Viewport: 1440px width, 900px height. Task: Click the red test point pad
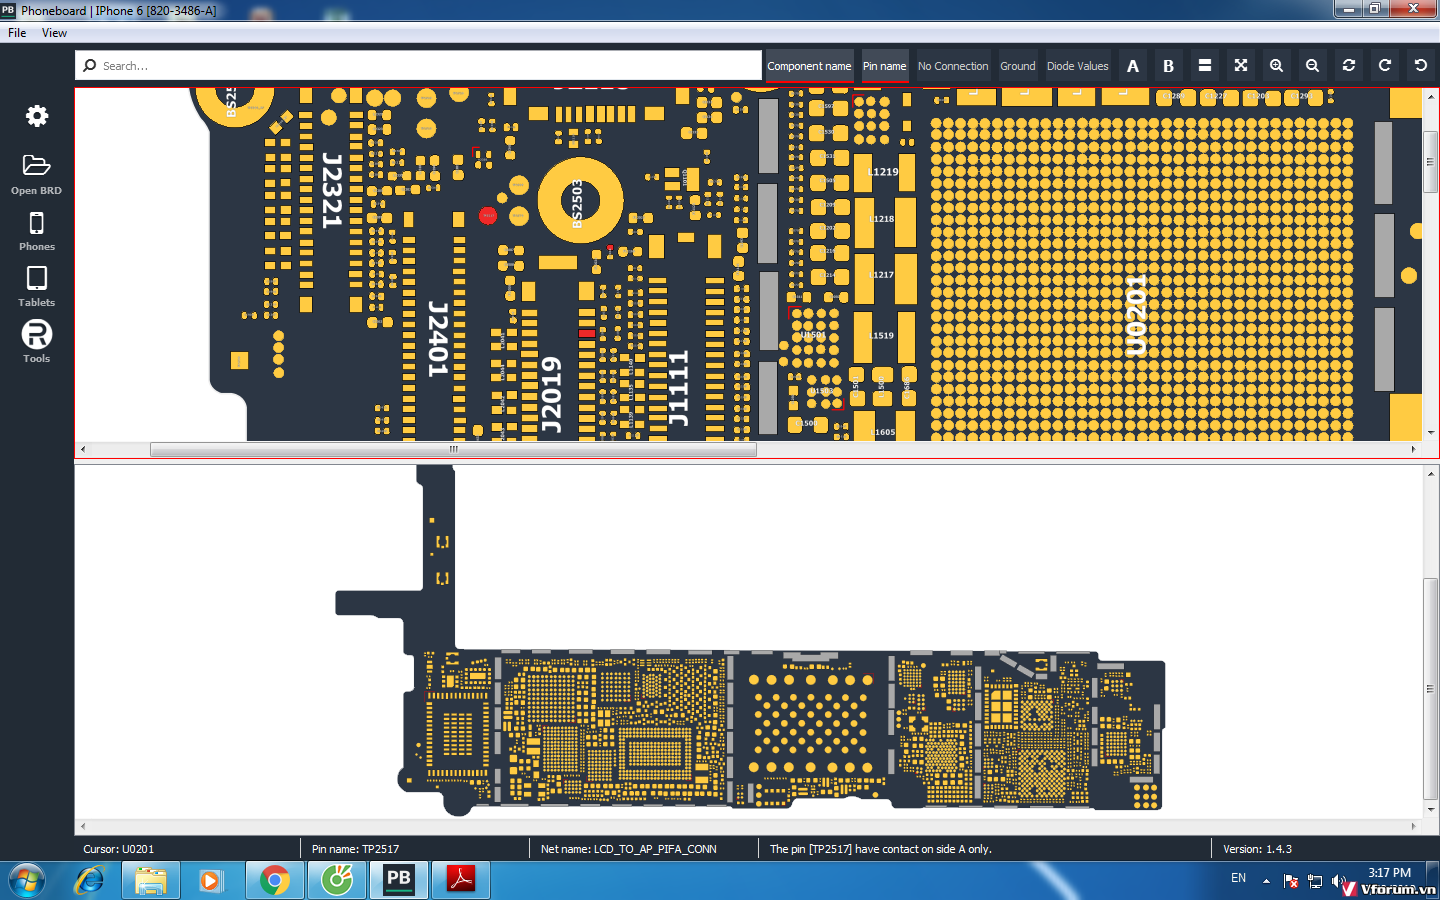coord(488,215)
